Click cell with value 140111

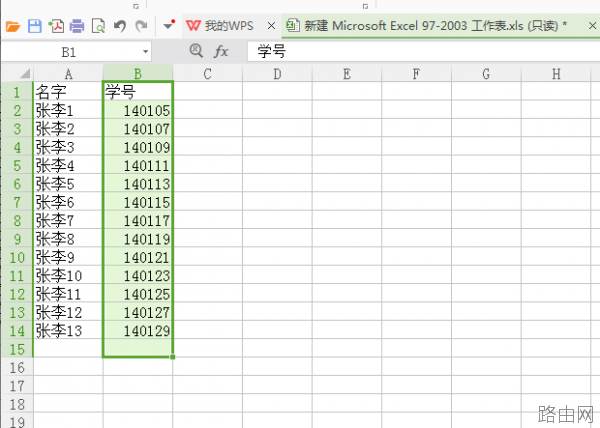point(138,166)
